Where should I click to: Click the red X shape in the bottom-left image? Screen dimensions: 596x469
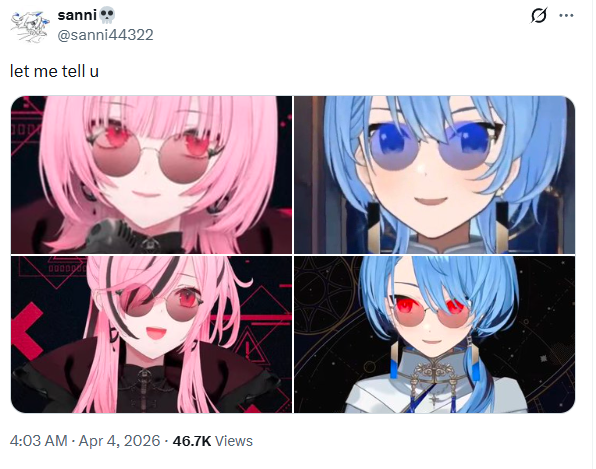(27, 331)
